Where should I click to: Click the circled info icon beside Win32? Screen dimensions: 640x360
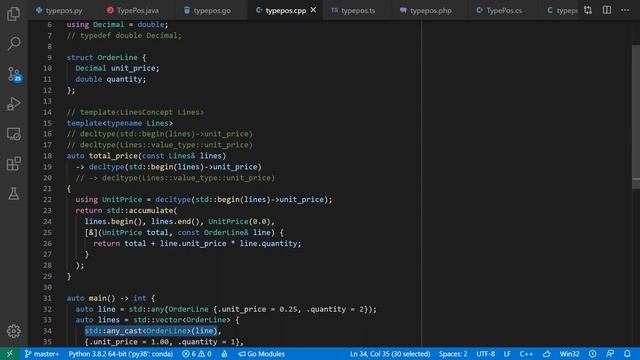[593, 354]
